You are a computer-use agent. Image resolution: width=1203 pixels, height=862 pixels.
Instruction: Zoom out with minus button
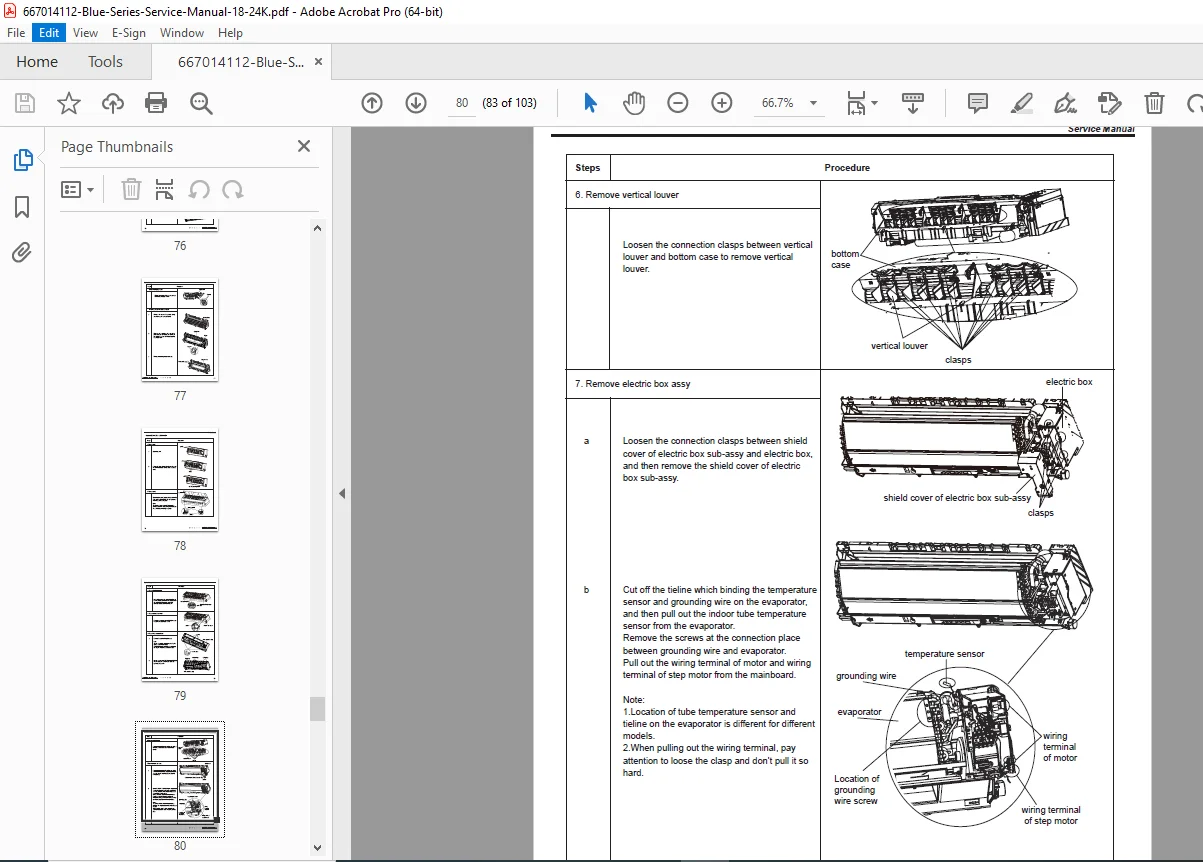click(x=678, y=102)
